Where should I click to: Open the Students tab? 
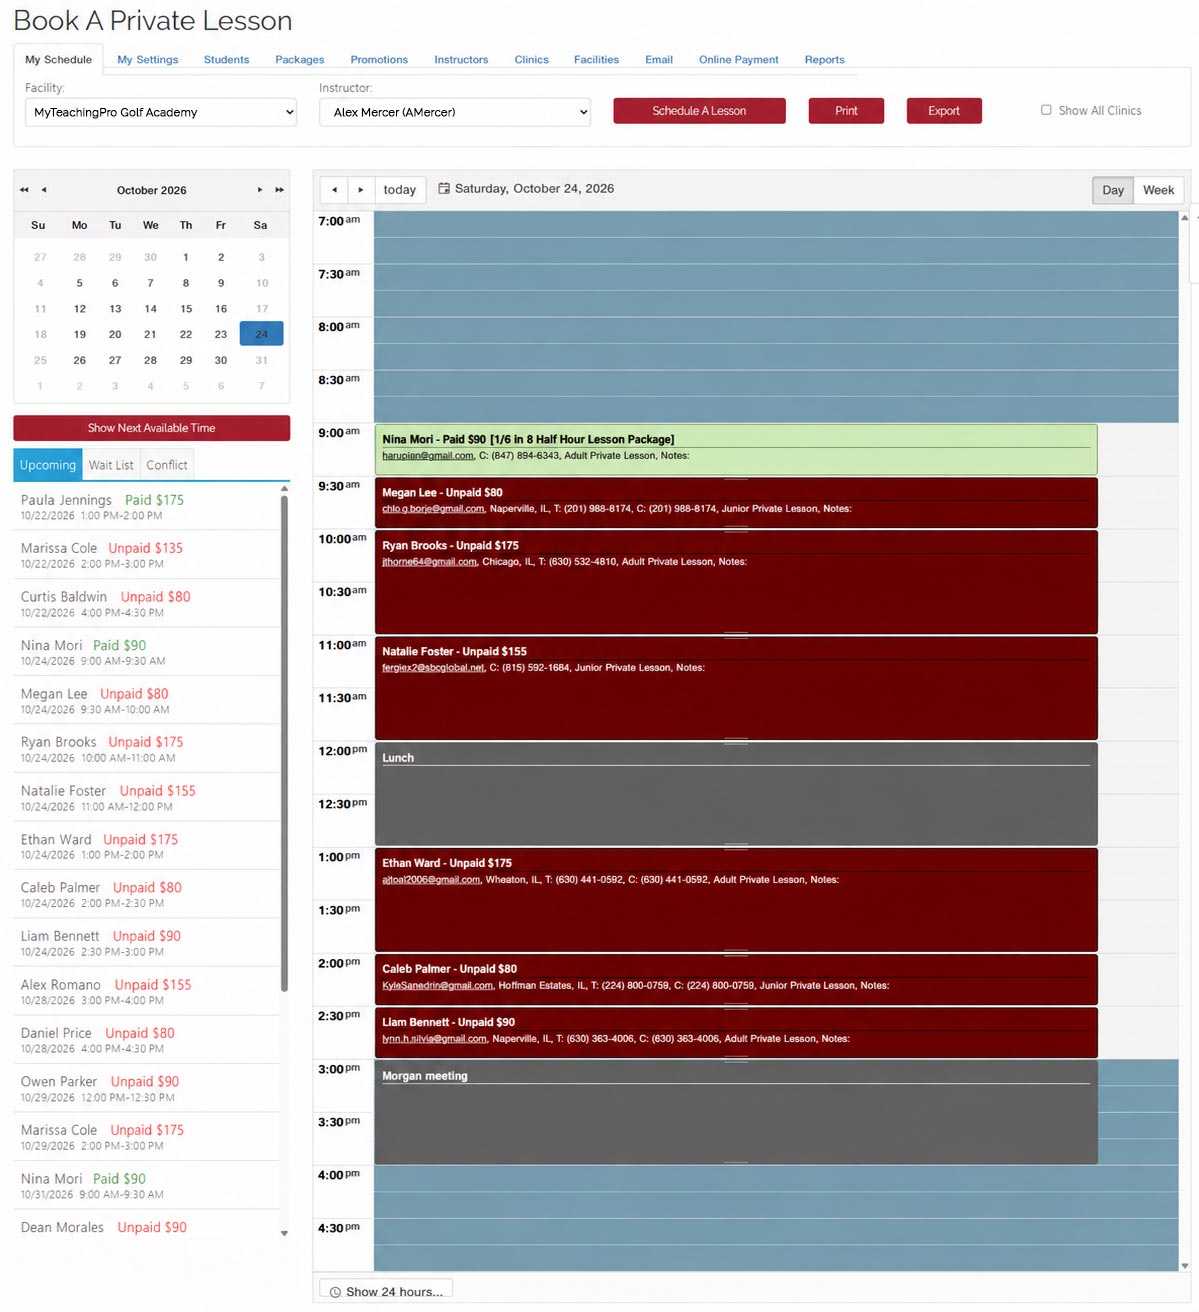click(x=226, y=60)
